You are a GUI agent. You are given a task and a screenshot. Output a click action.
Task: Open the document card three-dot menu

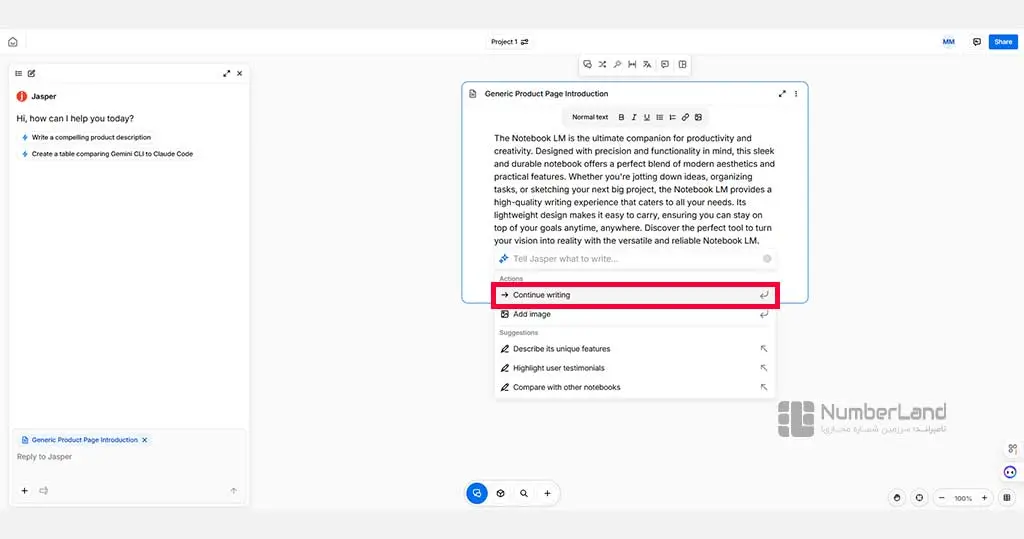pos(795,94)
